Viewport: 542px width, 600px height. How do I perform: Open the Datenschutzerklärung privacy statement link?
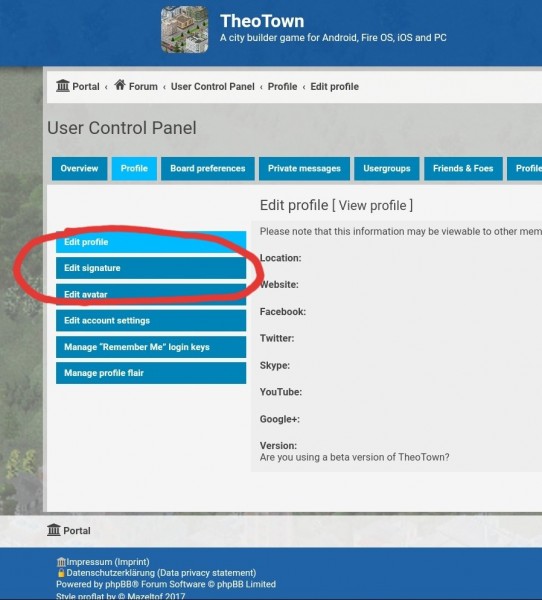pyautogui.click(x=161, y=573)
